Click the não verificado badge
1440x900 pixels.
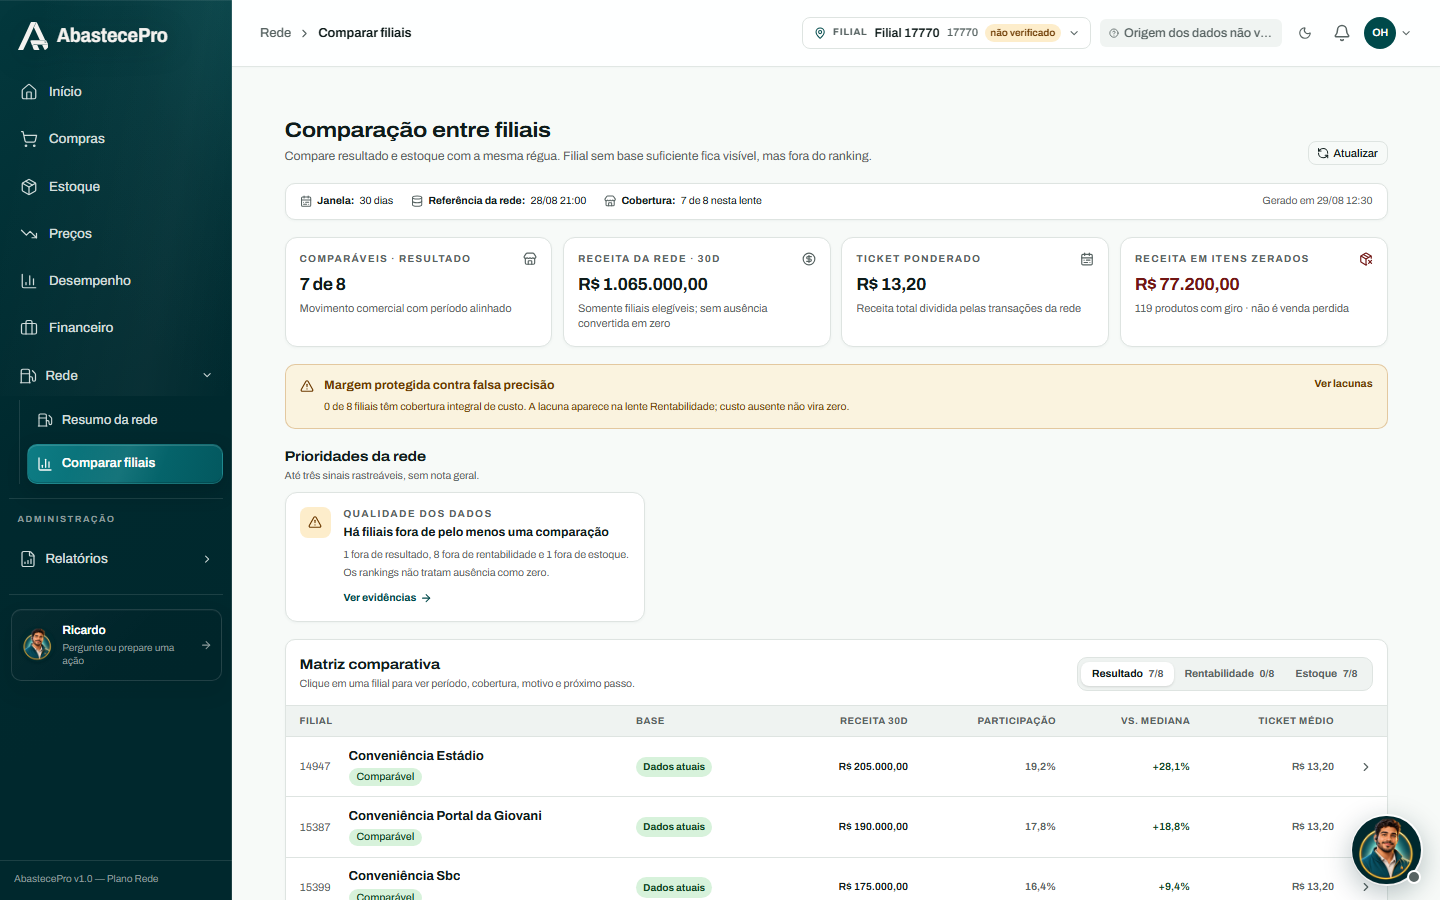[1022, 33]
